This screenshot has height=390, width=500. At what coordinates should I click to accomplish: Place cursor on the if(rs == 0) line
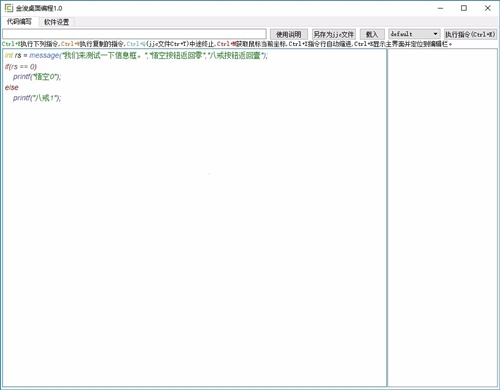(x=21, y=67)
